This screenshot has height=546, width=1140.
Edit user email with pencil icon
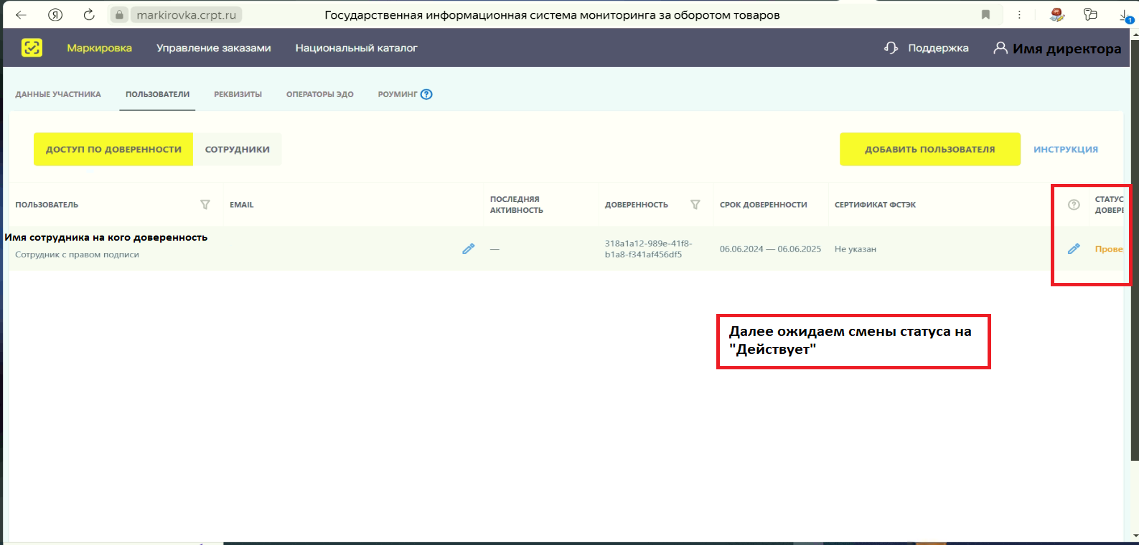tap(468, 249)
